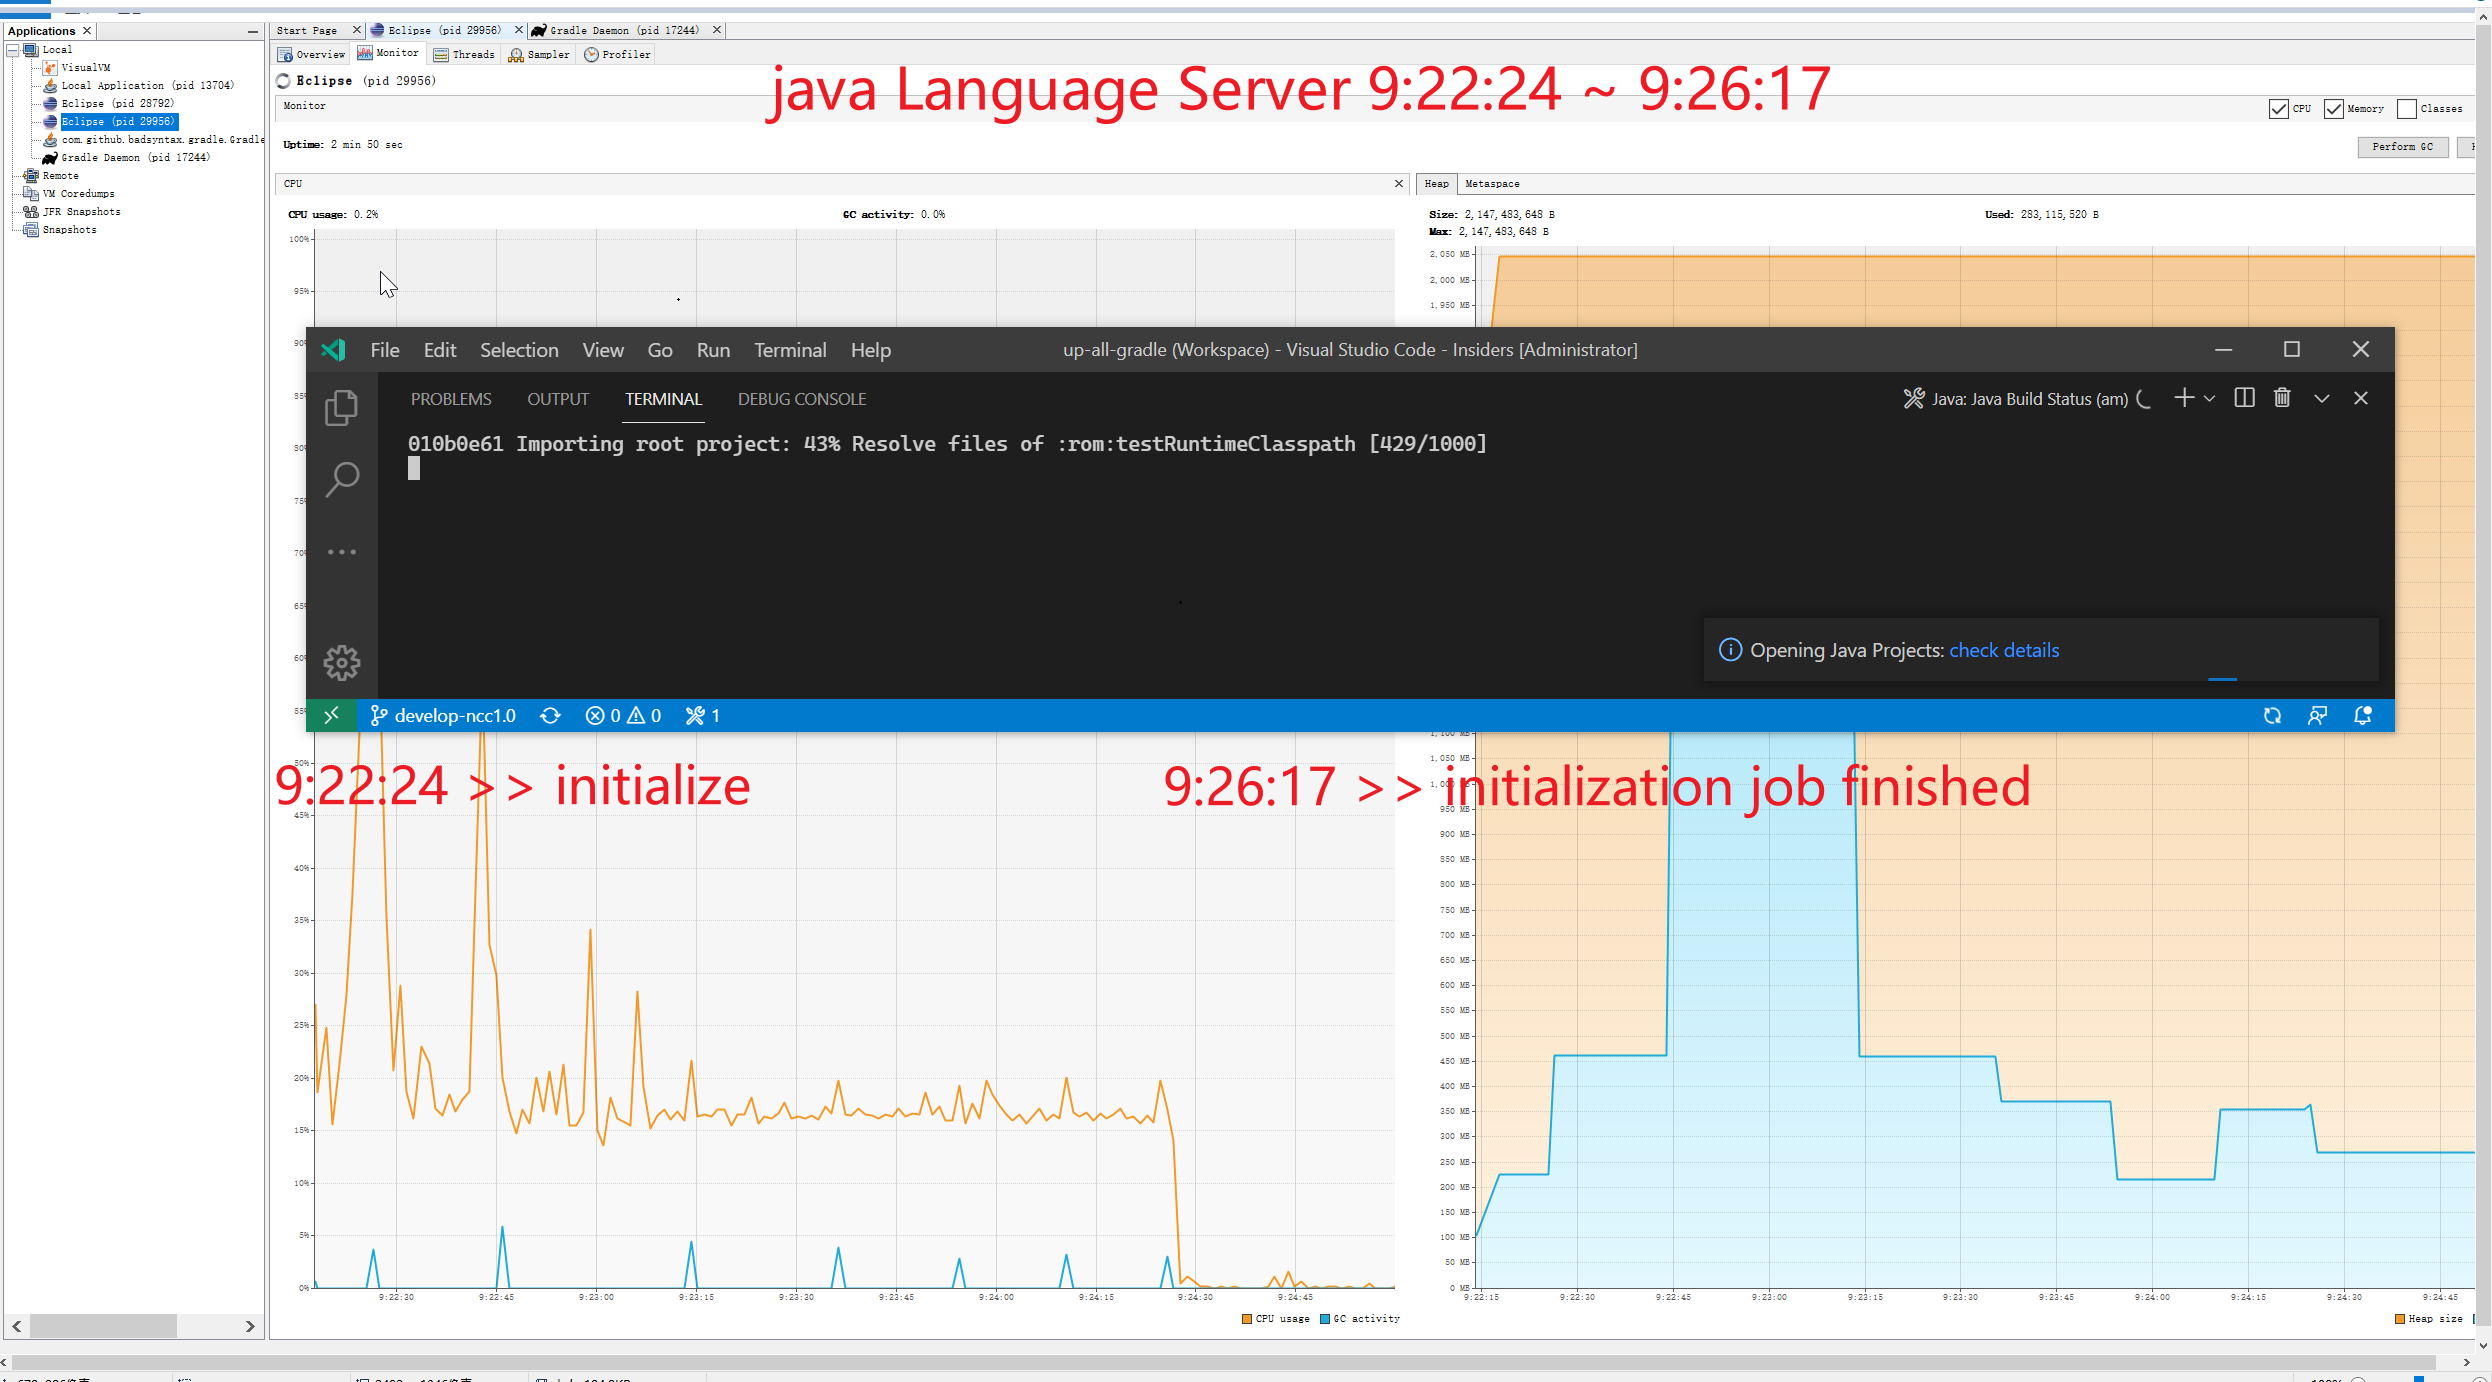Image resolution: width=2492 pixels, height=1382 pixels.
Task: Enable the Classes checkbox
Action: pyautogui.click(x=2407, y=108)
